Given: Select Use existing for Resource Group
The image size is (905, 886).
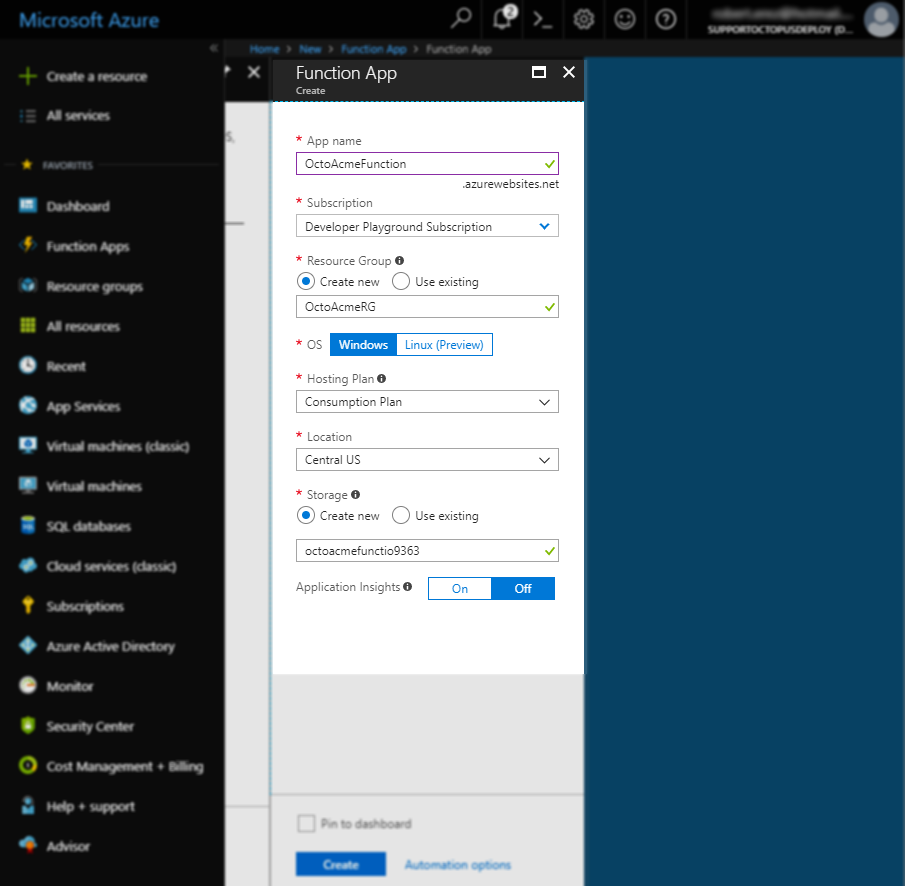Looking at the screenshot, I should click(401, 282).
